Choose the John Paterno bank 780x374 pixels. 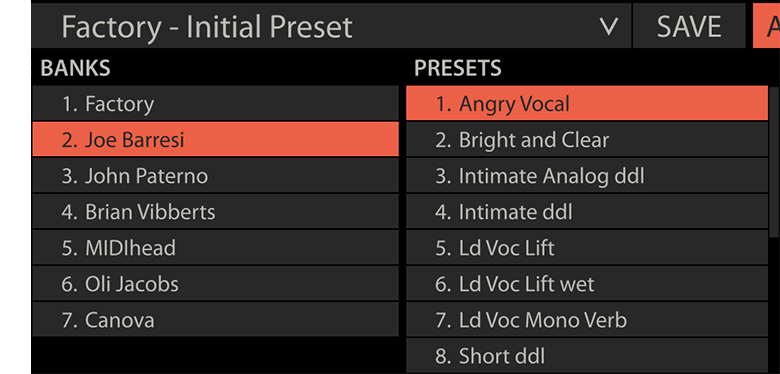tap(215, 176)
